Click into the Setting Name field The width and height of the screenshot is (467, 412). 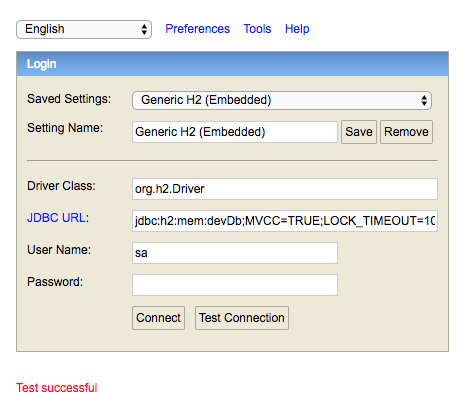point(235,132)
